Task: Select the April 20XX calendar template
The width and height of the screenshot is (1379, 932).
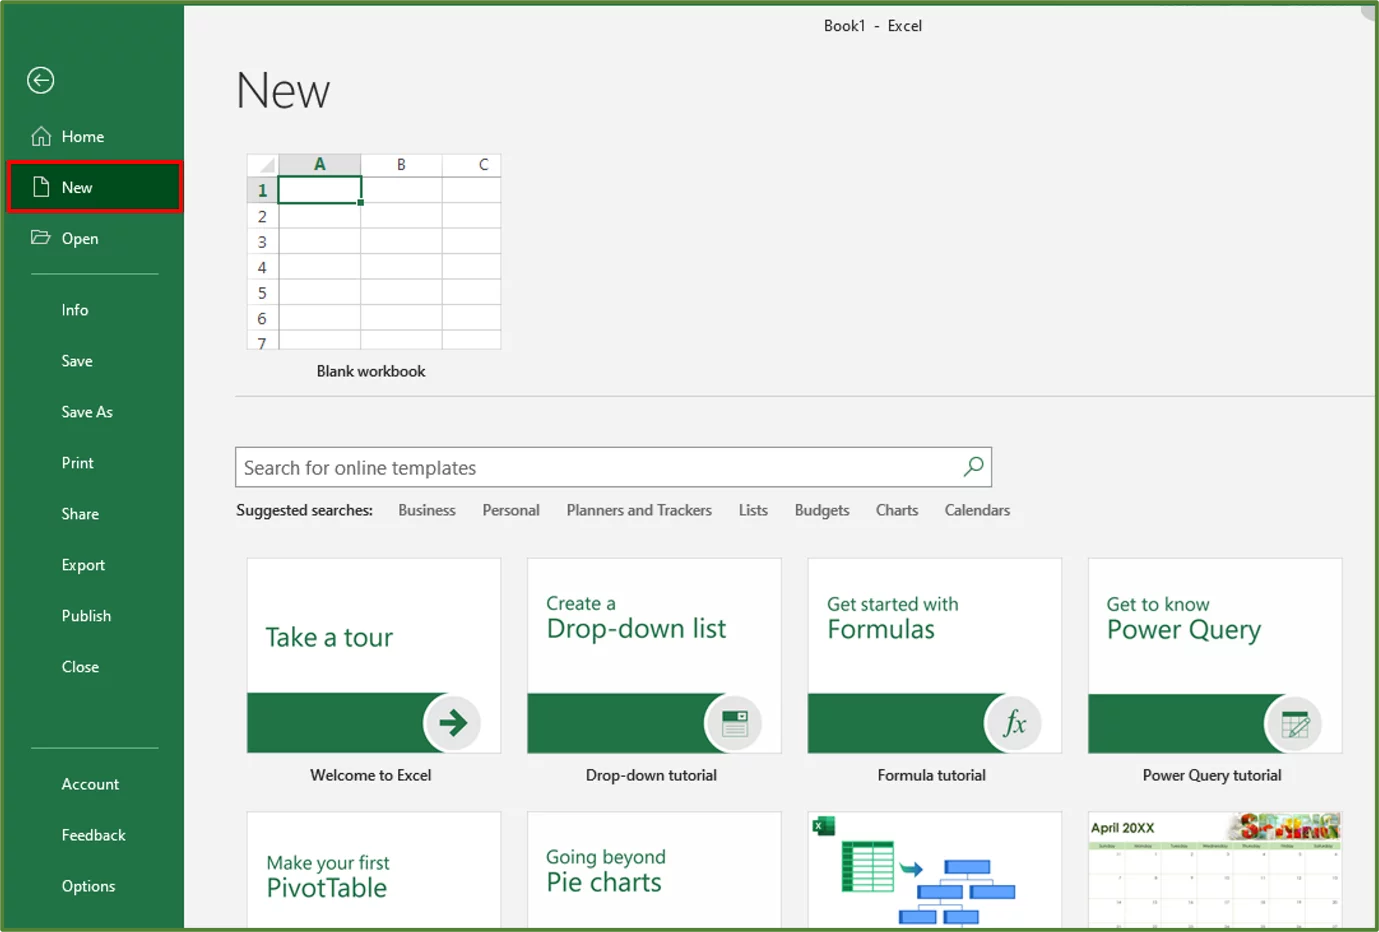Action: tap(1213, 870)
